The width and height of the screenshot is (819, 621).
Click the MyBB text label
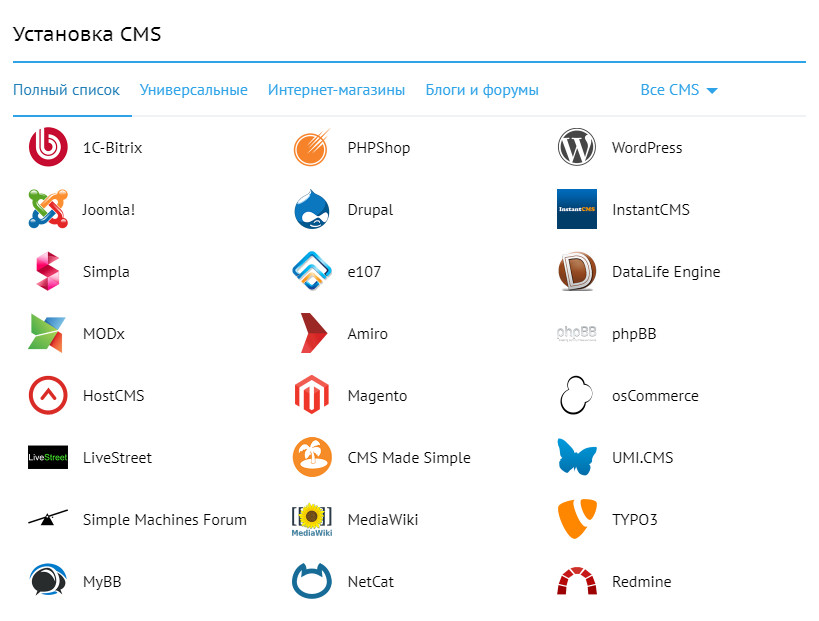point(102,582)
